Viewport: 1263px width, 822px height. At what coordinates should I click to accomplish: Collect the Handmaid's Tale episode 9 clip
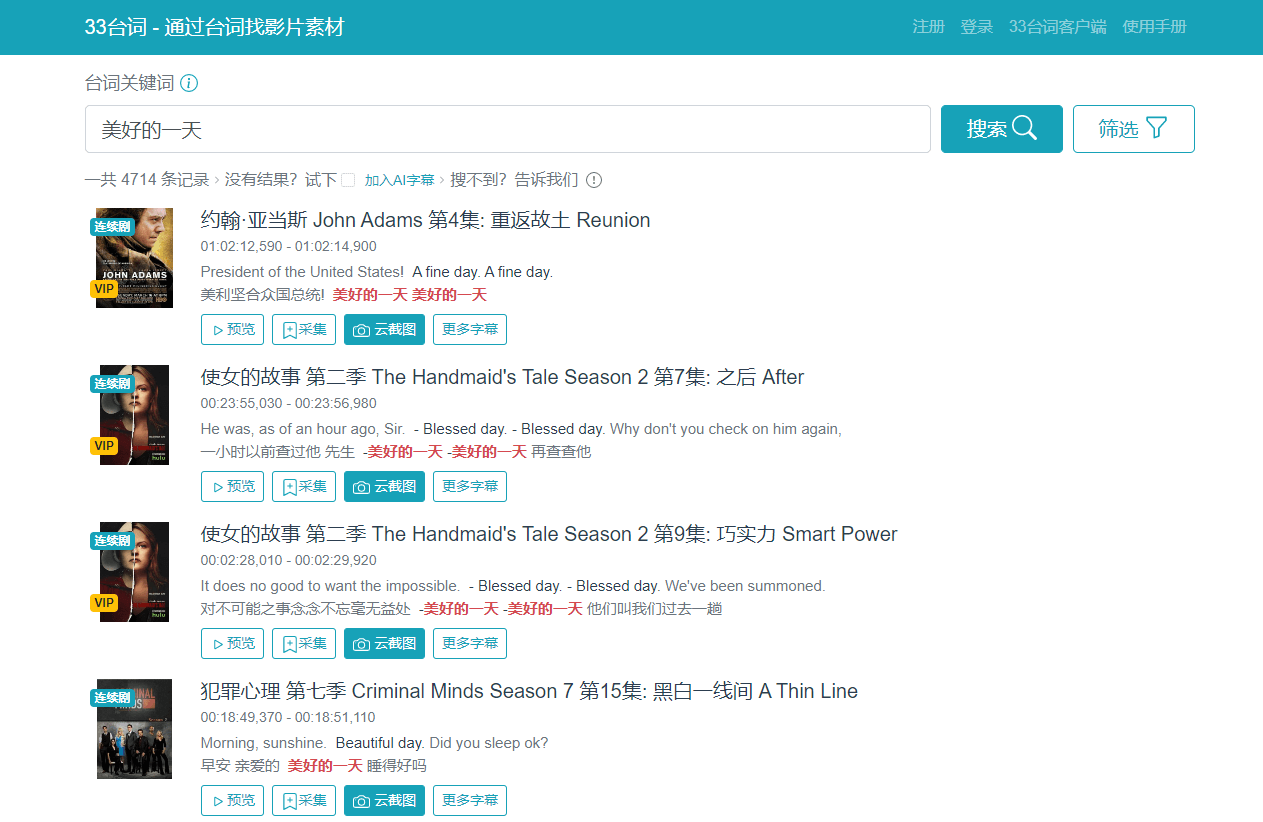[x=304, y=643]
